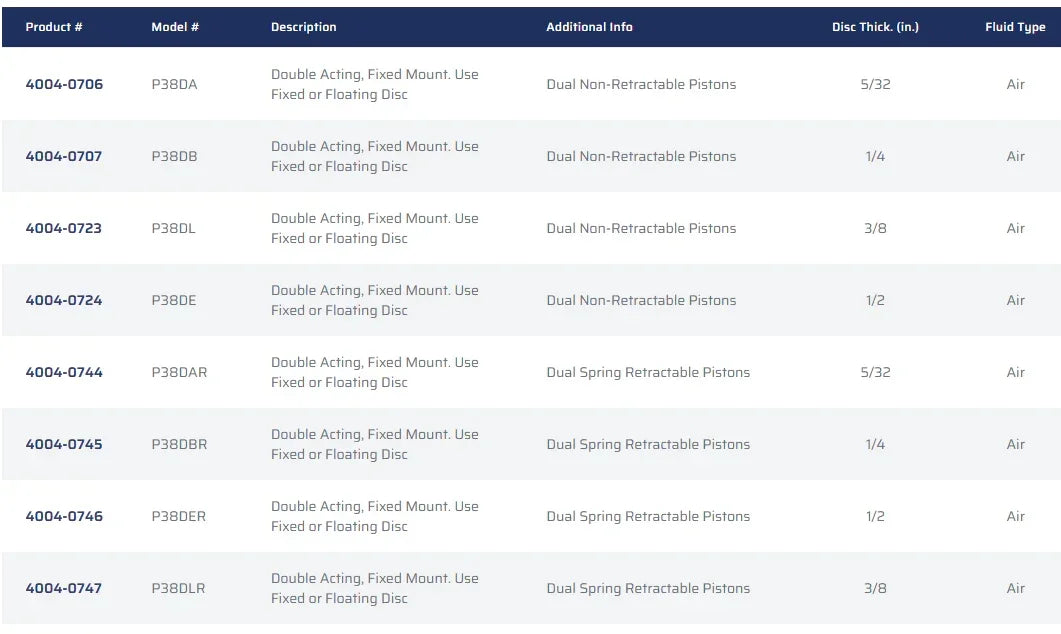
Task: Click the Air fluid type for P38DL
Action: [x=1016, y=228]
